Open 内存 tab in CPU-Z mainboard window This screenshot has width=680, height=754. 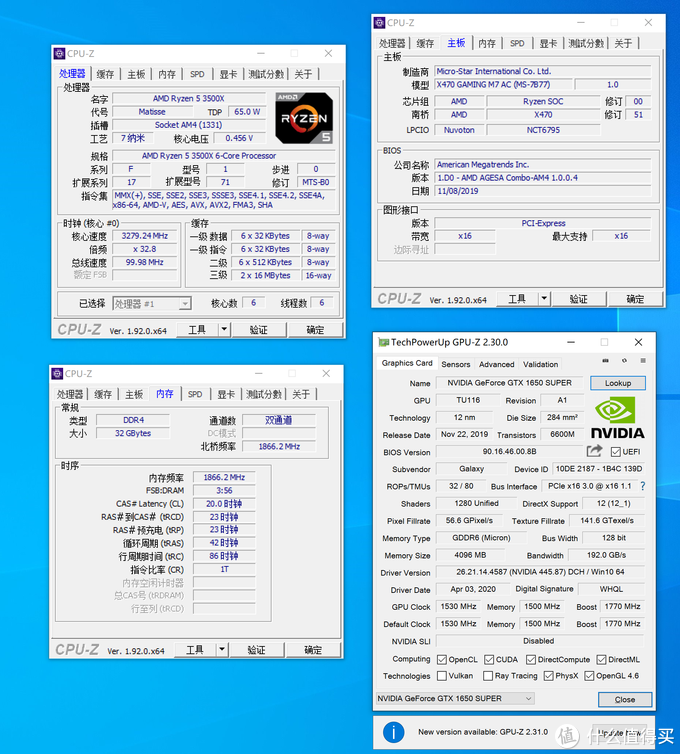click(x=487, y=43)
